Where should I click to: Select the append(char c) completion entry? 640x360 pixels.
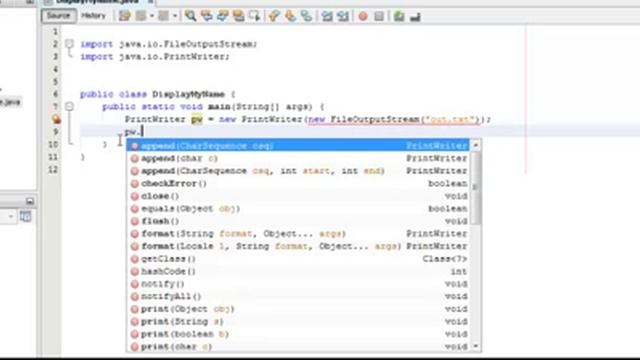[298, 158]
